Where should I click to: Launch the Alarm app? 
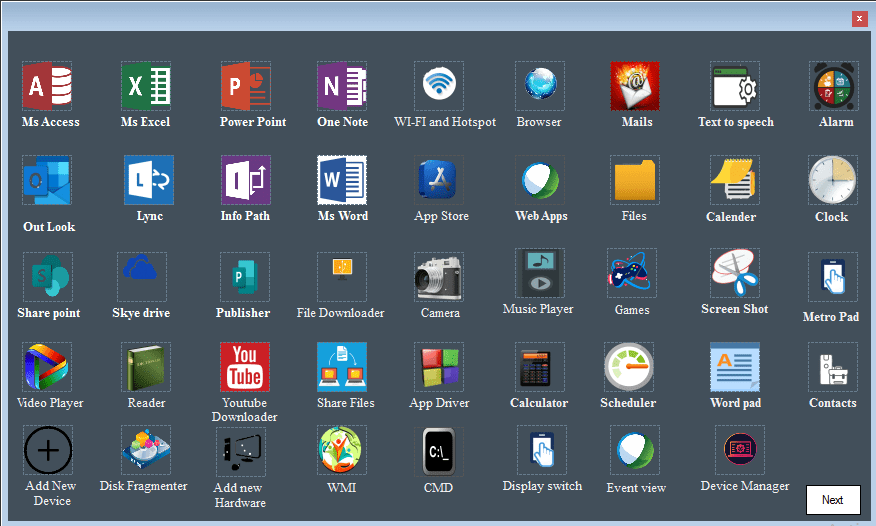click(833, 86)
